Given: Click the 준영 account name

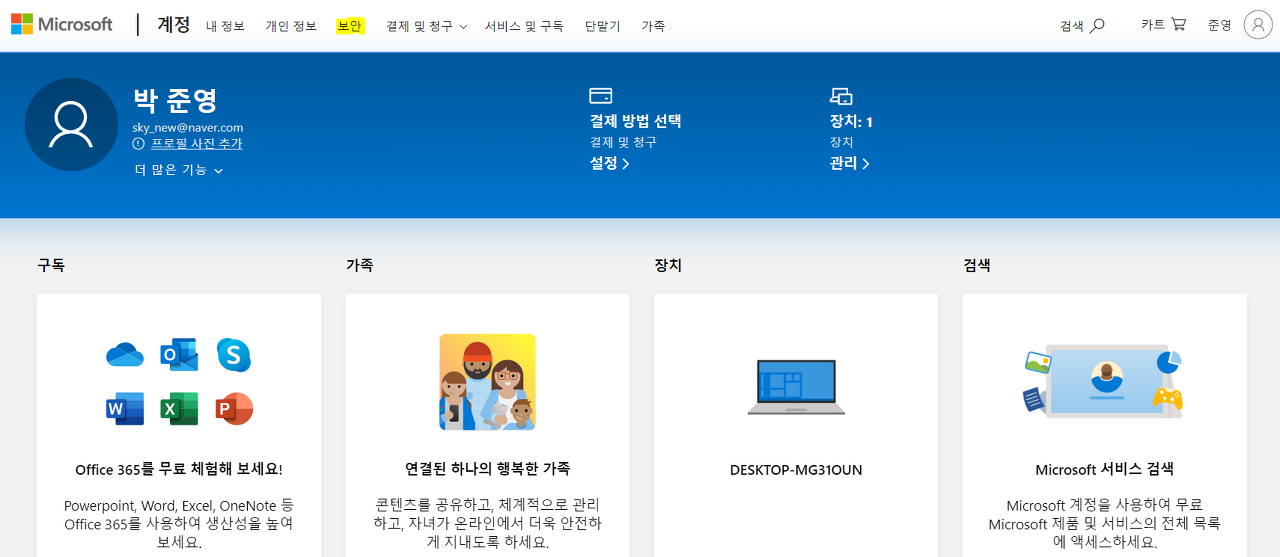Looking at the screenshot, I should pos(1219,25).
